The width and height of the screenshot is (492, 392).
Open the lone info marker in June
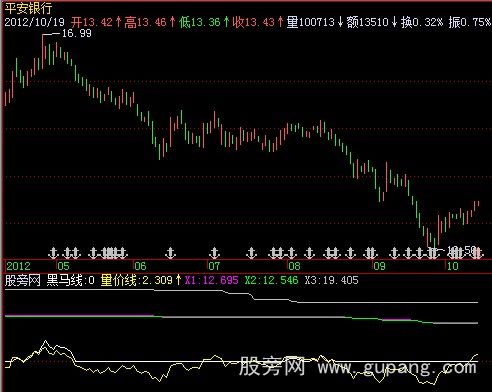(x=171, y=253)
